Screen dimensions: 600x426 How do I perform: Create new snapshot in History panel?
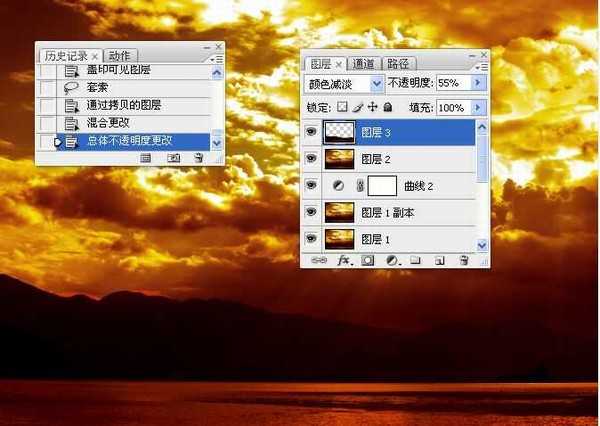[173, 158]
